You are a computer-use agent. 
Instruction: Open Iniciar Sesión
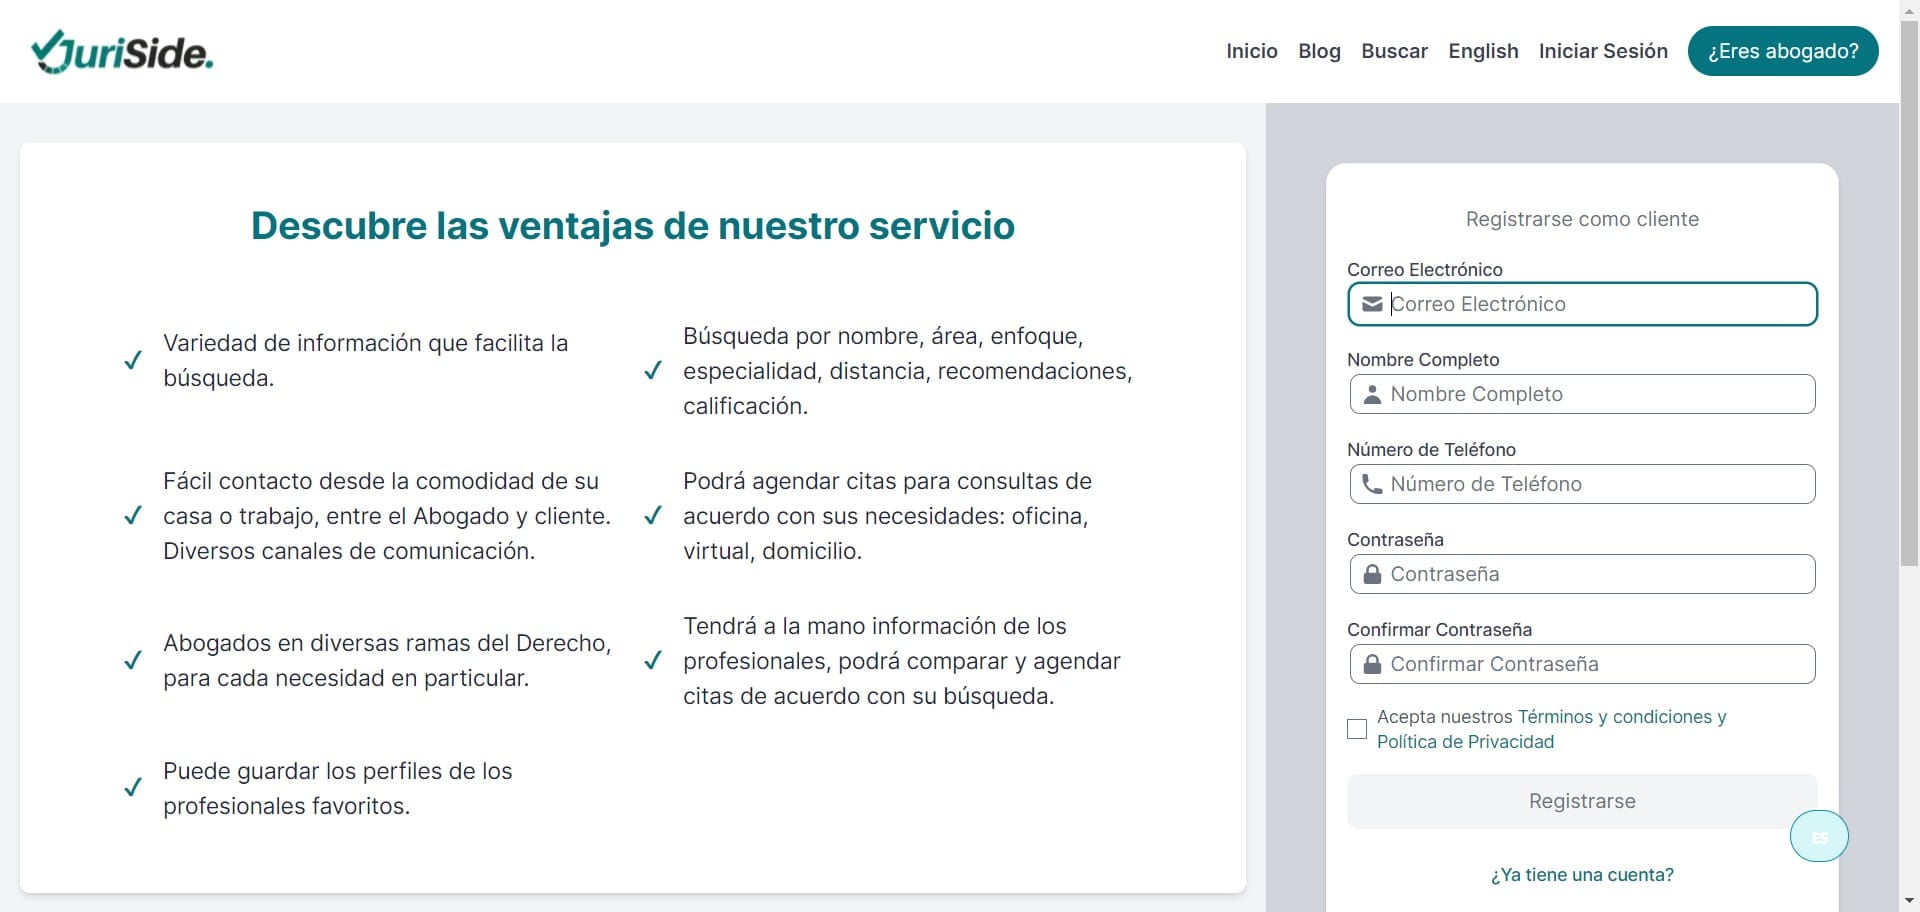1602,51
